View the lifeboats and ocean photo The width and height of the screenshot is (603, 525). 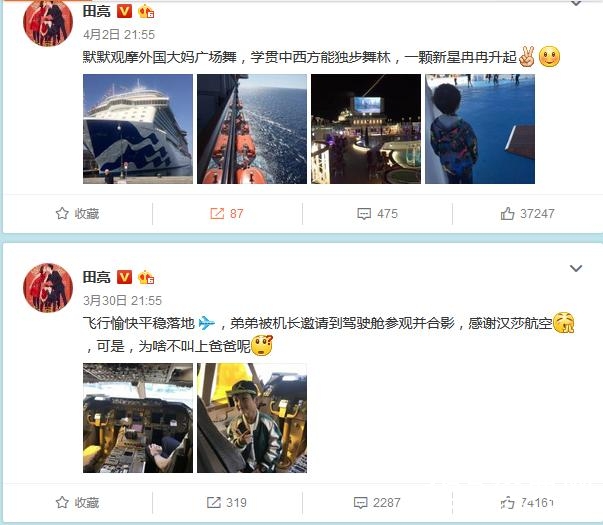tap(252, 129)
